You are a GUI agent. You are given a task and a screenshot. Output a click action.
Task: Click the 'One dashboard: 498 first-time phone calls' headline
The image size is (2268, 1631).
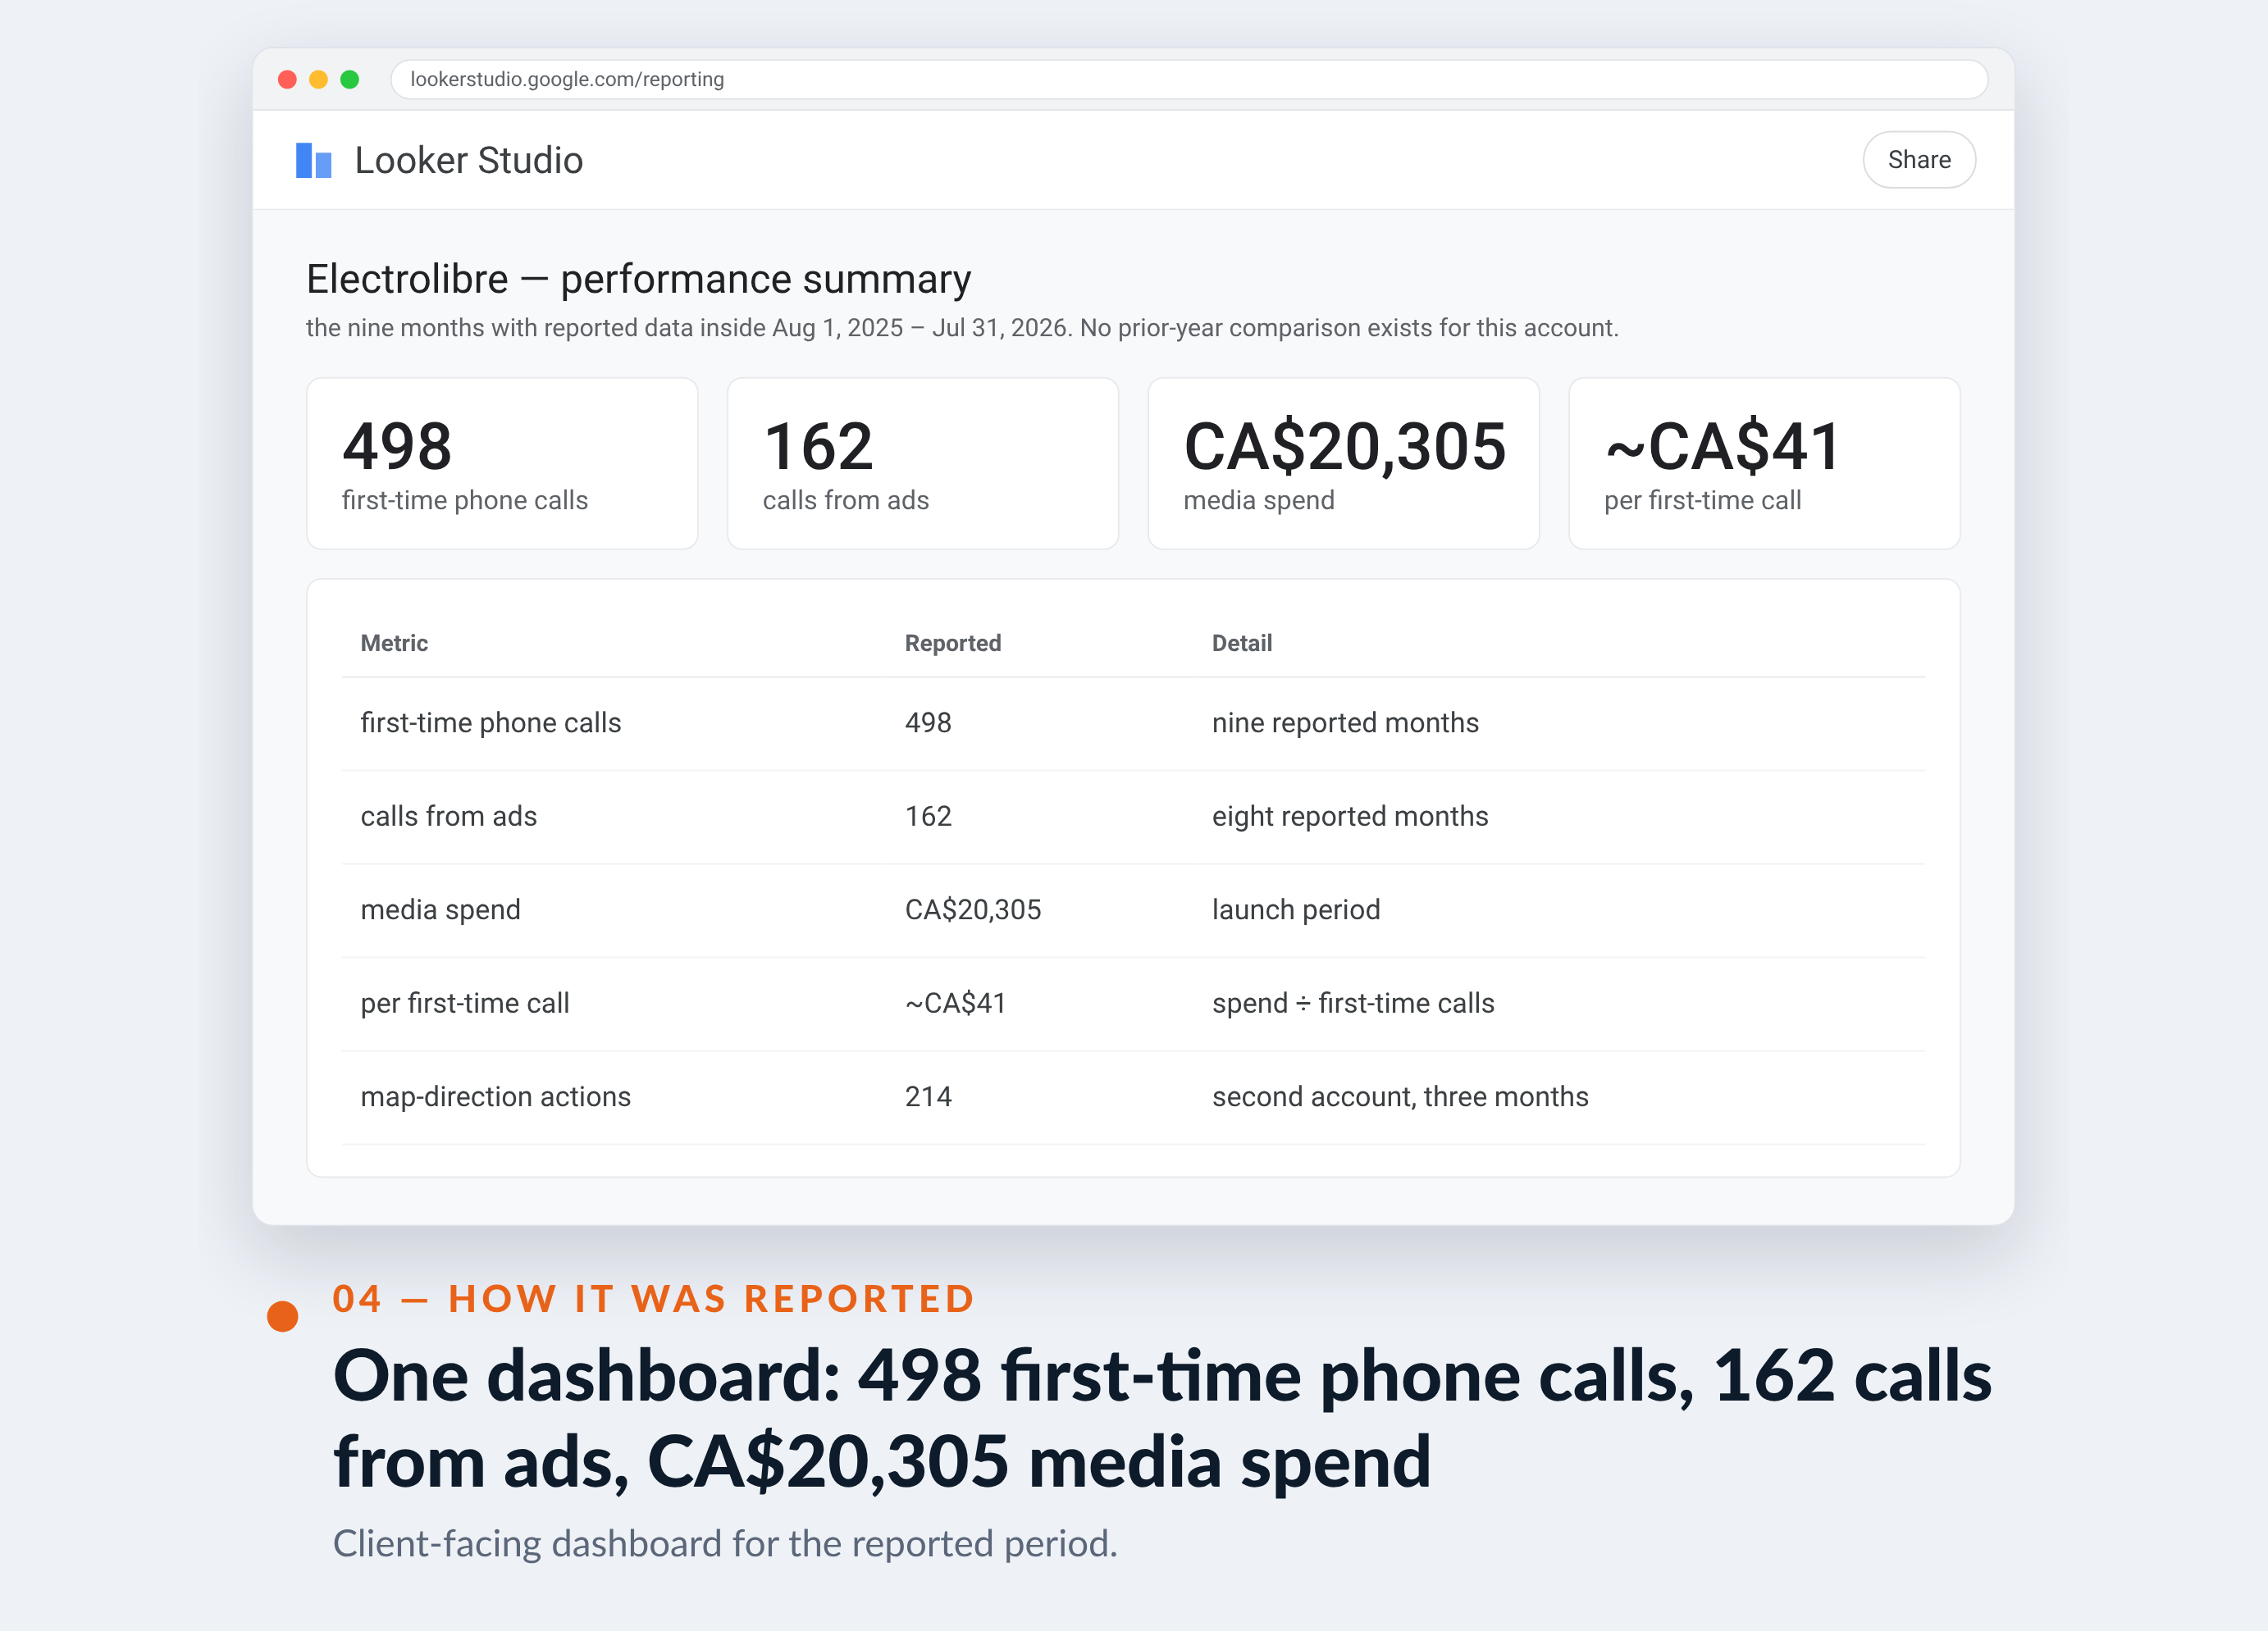1162,1418
